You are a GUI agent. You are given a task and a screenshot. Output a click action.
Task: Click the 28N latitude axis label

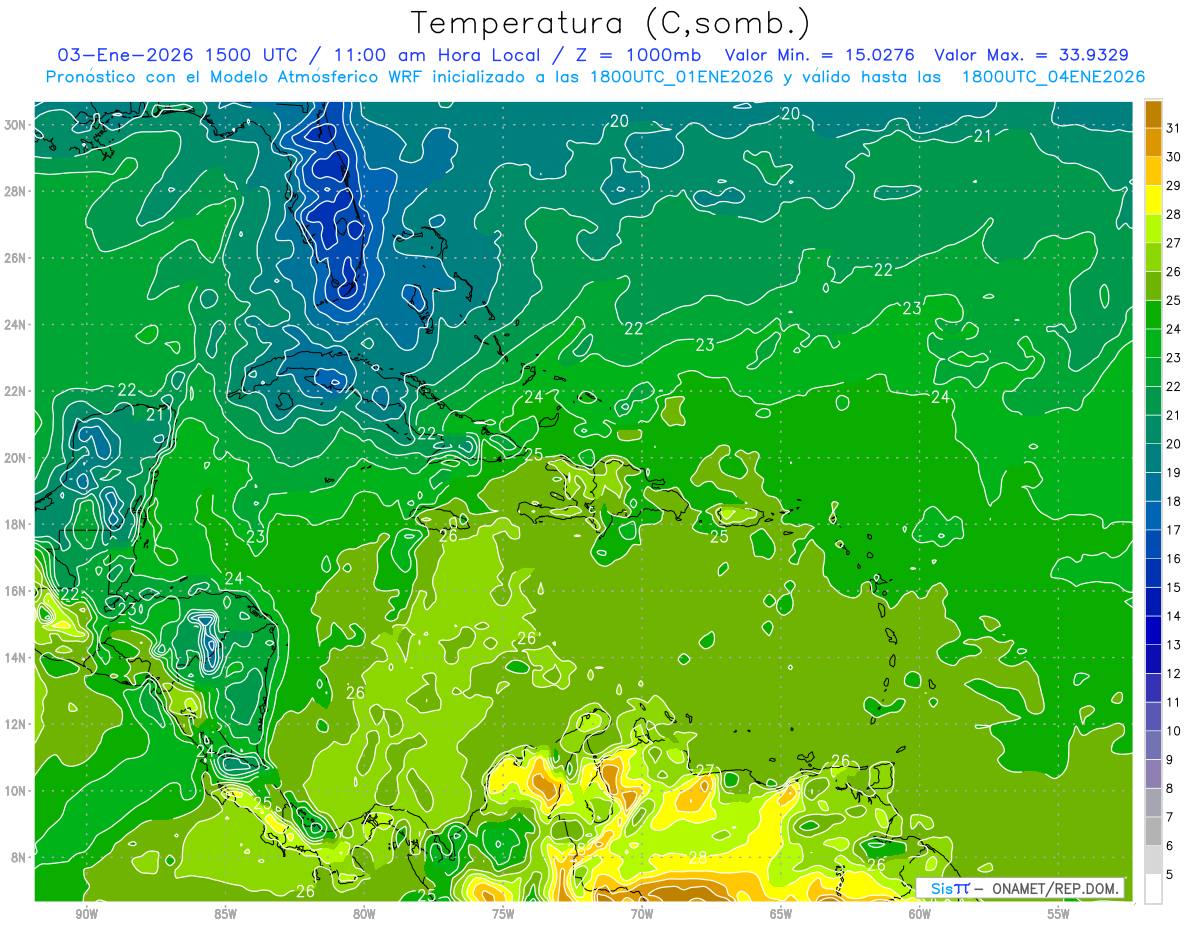[17, 191]
